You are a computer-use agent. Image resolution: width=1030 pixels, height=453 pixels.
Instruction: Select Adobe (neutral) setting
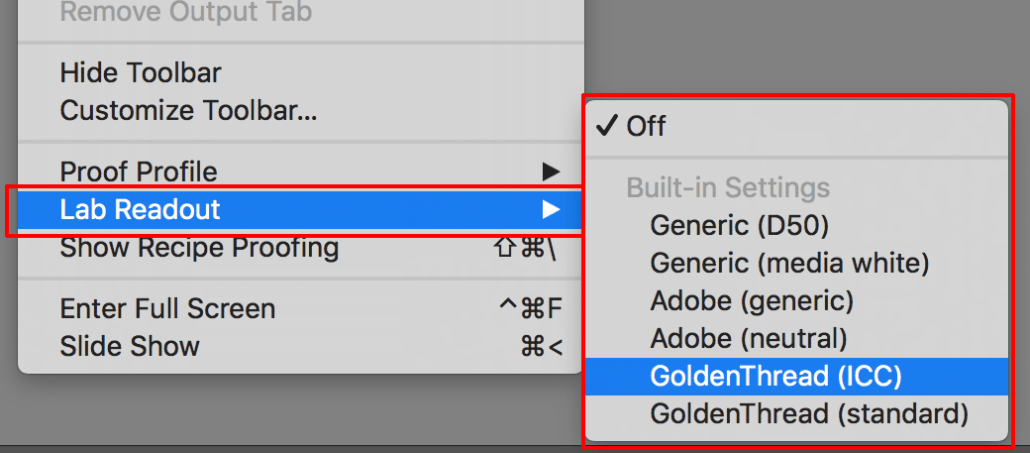[x=748, y=338]
